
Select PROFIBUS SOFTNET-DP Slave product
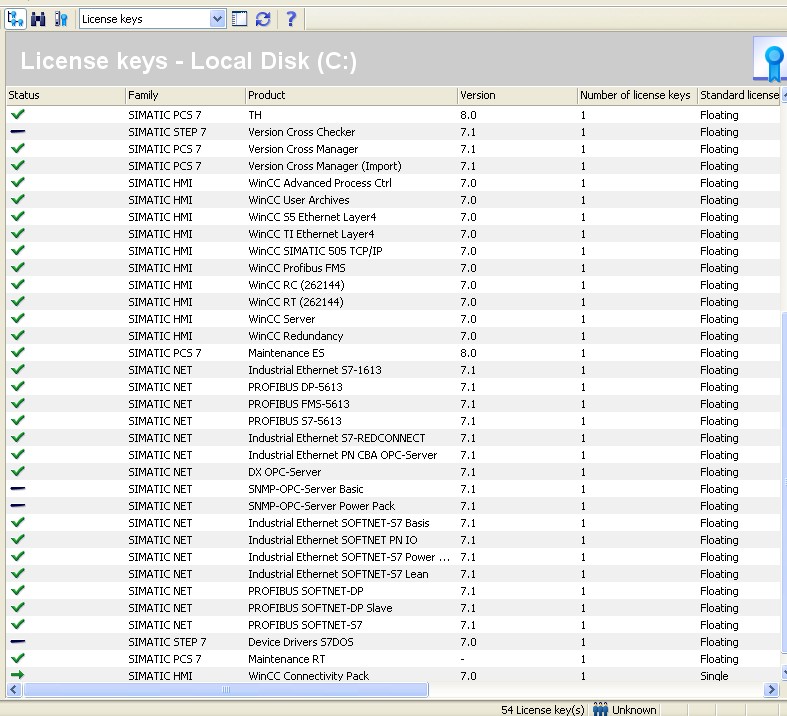click(x=320, y=608)
